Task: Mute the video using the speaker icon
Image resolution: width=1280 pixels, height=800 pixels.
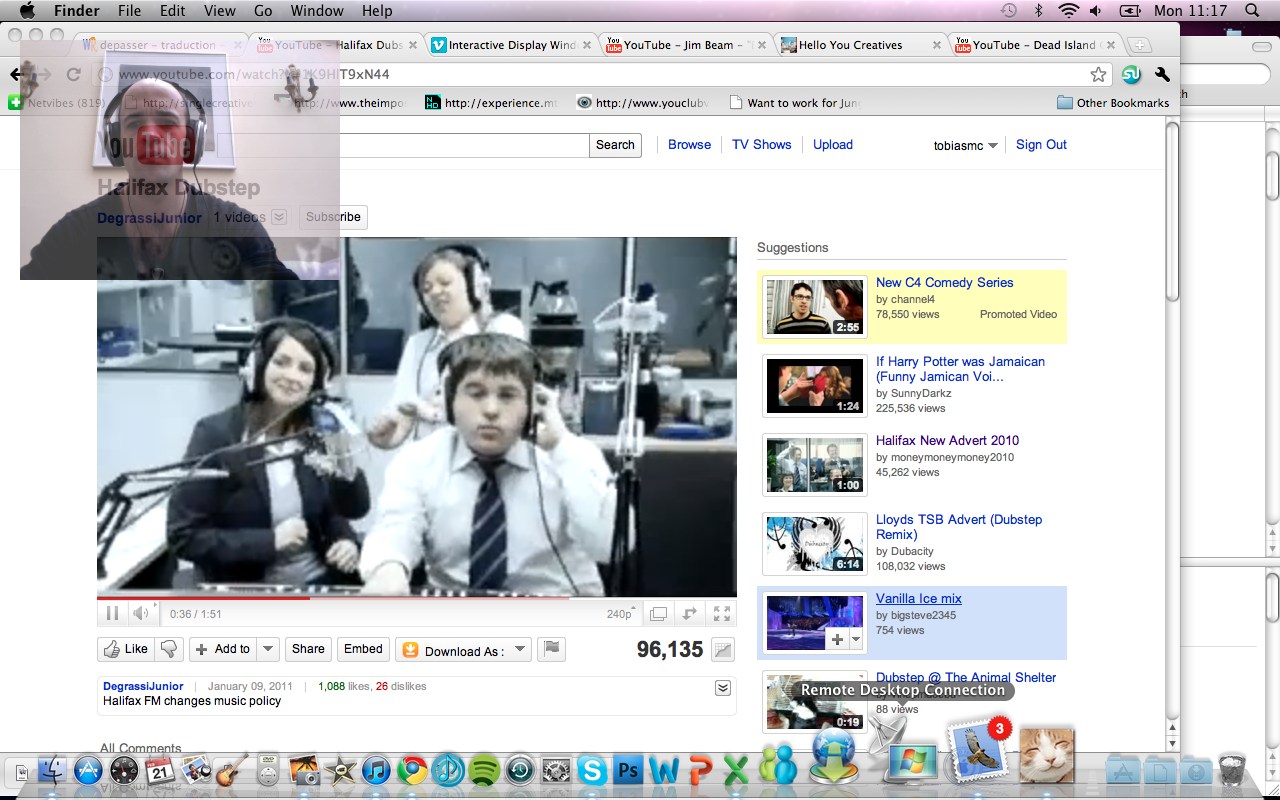Action: tap(141, 613)
